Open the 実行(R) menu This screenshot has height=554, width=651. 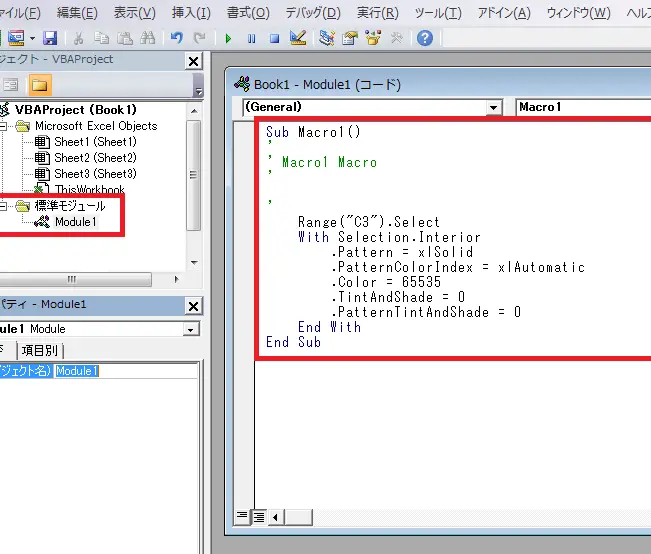tap(378, 13)
